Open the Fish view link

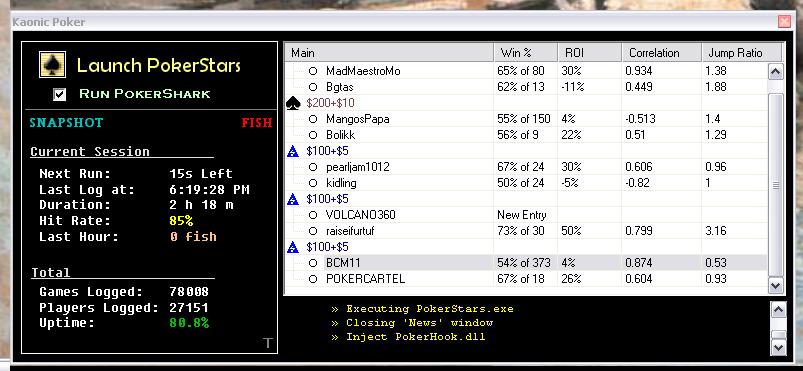(x=257, y=123)
